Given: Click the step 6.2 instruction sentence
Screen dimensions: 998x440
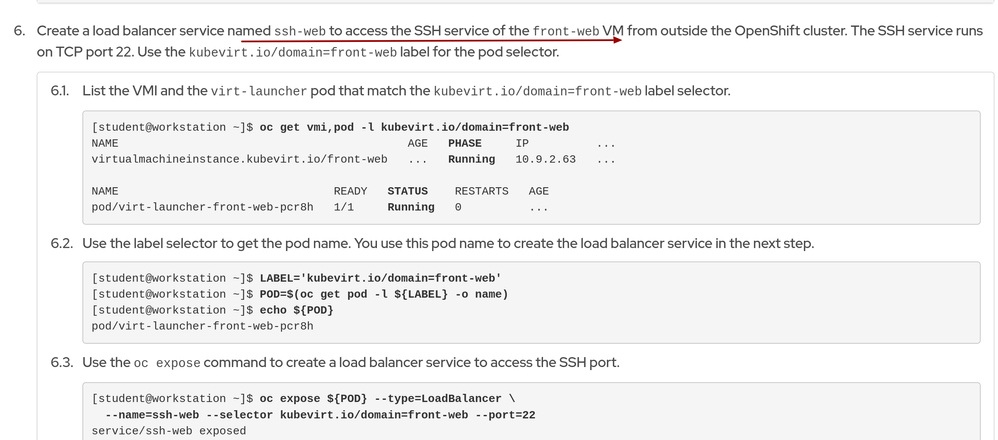Looking at the screenshot, I should click(x=448, y=243).
